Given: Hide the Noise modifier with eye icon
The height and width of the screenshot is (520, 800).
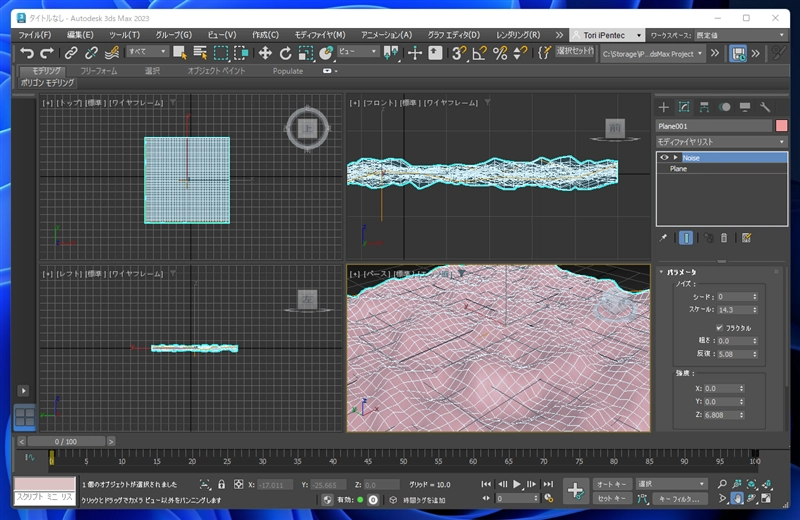Looking at the screenshot, I should coord(664,158).
